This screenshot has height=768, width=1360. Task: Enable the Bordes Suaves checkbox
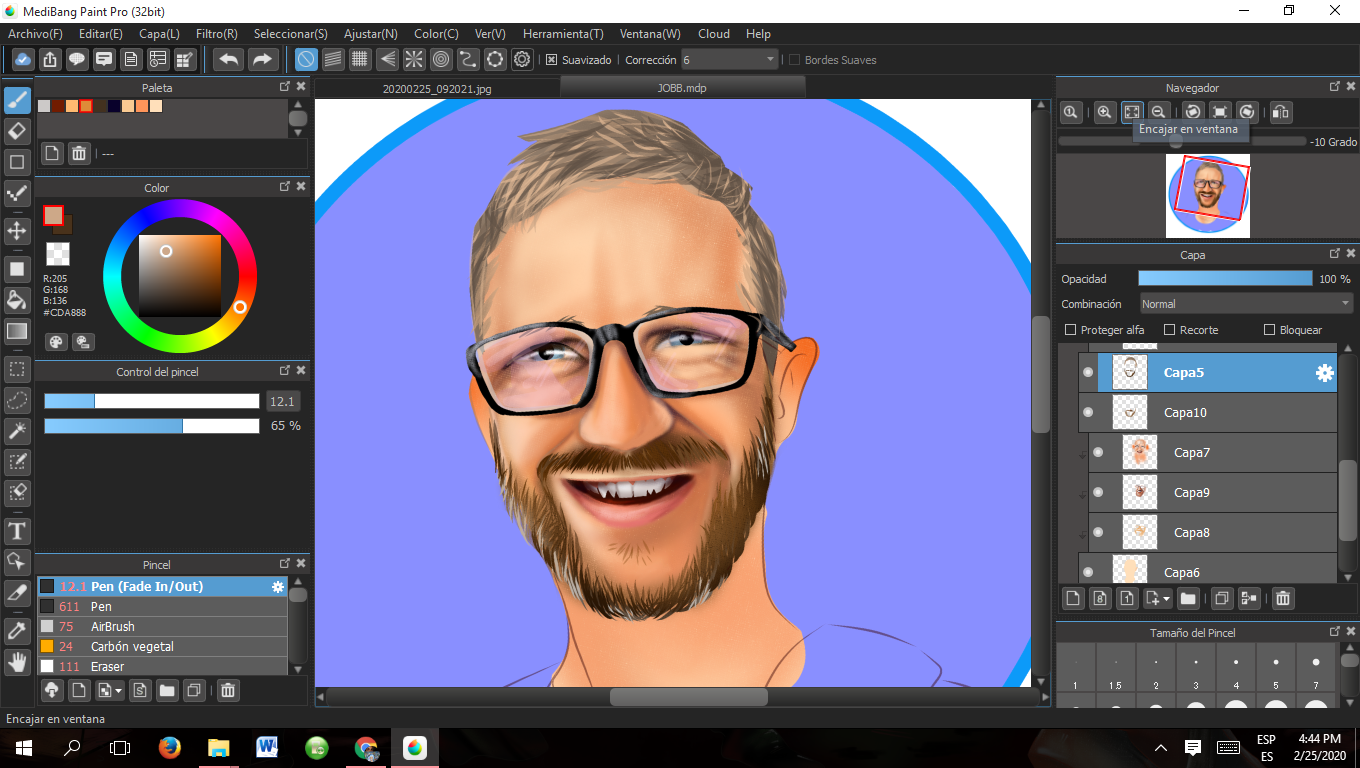tap(794, 60)
